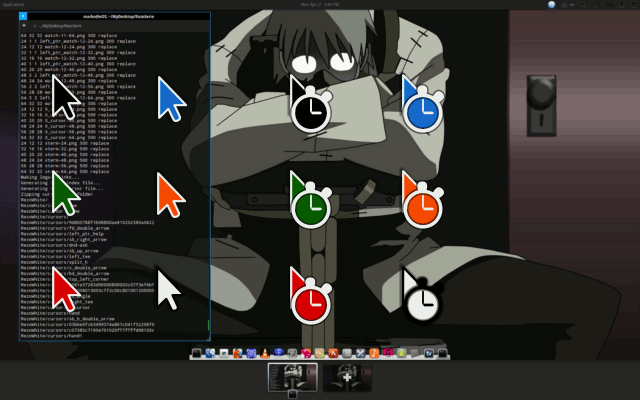Click line 'RezoWhite/cursors/left_ptr_help'
640x400 pixels.
pos(62,234)
